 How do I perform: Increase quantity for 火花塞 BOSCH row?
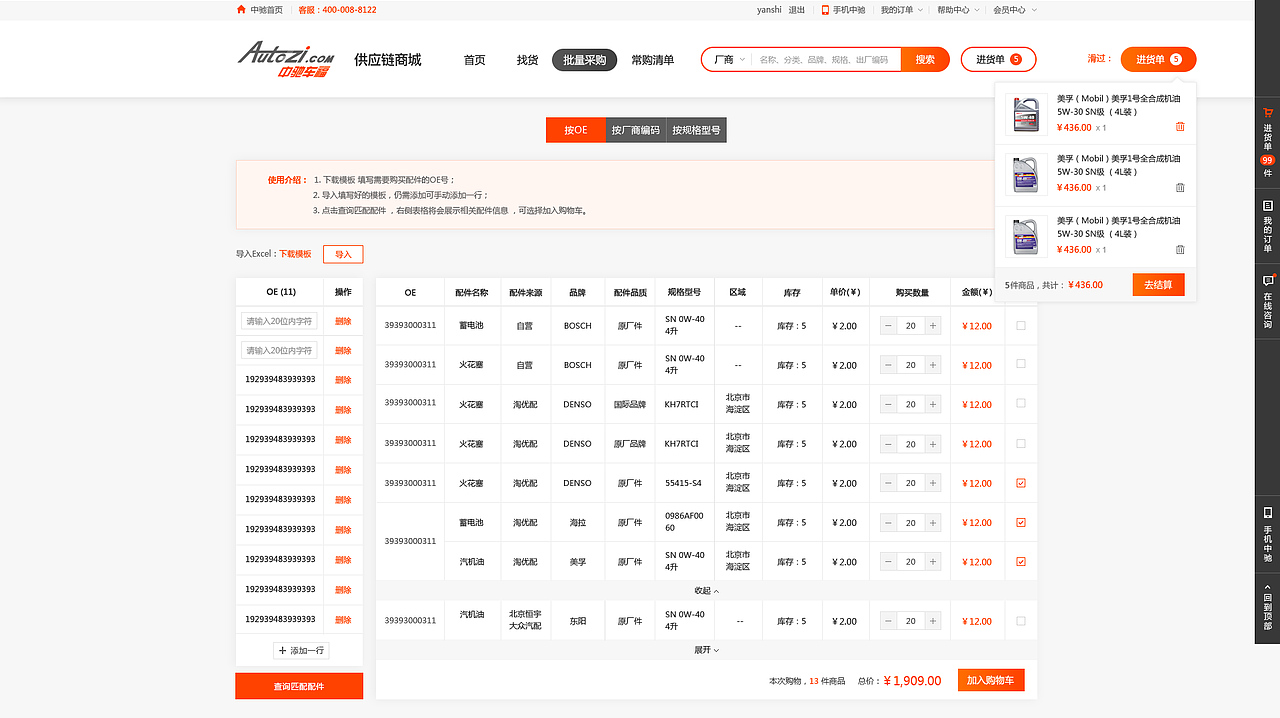pyautogui.click(x=933, y=365)
